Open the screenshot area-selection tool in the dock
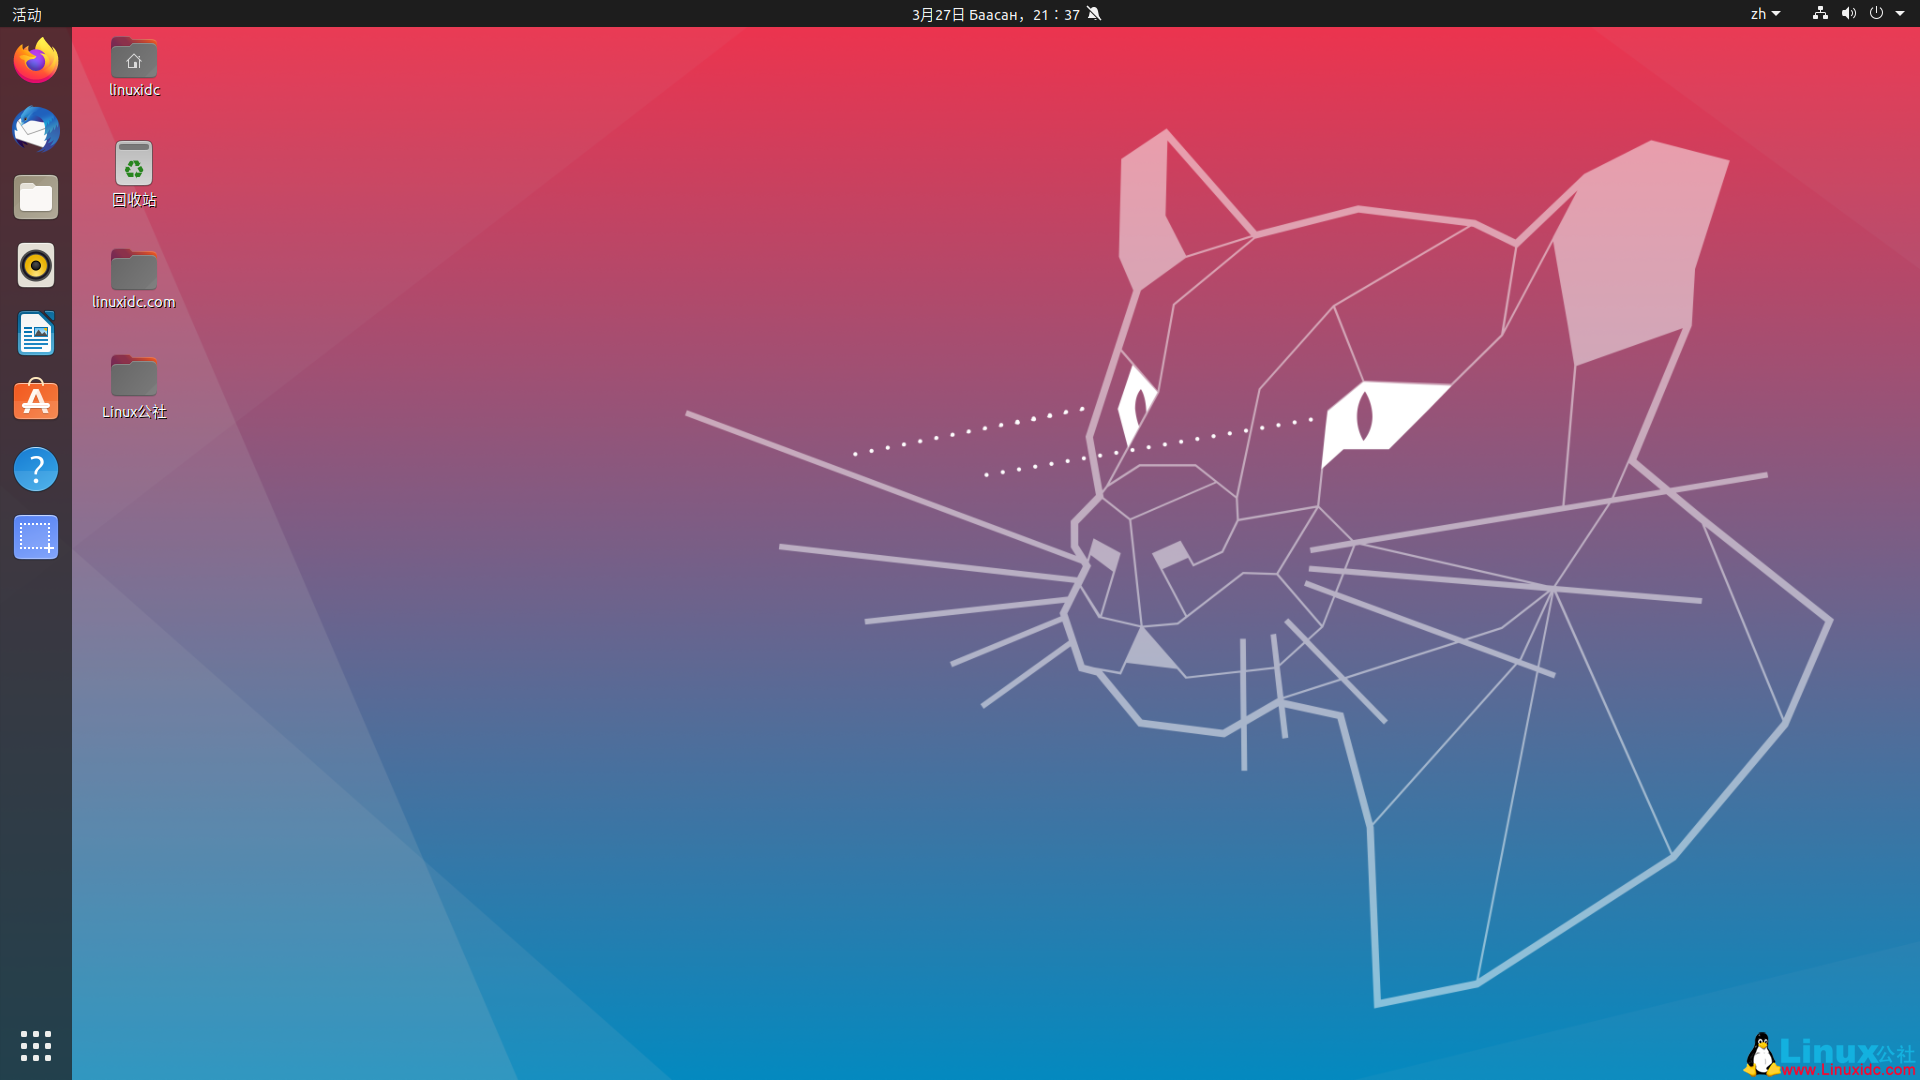The image size is (1920, 1080). (35, 537)
